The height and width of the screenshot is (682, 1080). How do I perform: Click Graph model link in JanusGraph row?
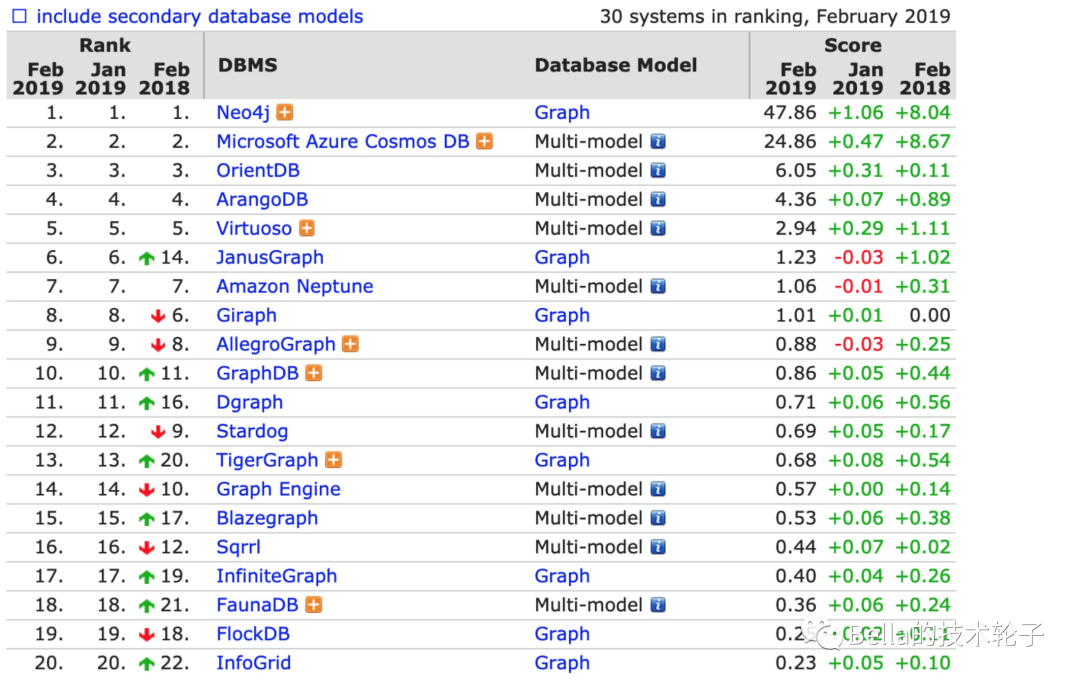coord(562,257)
